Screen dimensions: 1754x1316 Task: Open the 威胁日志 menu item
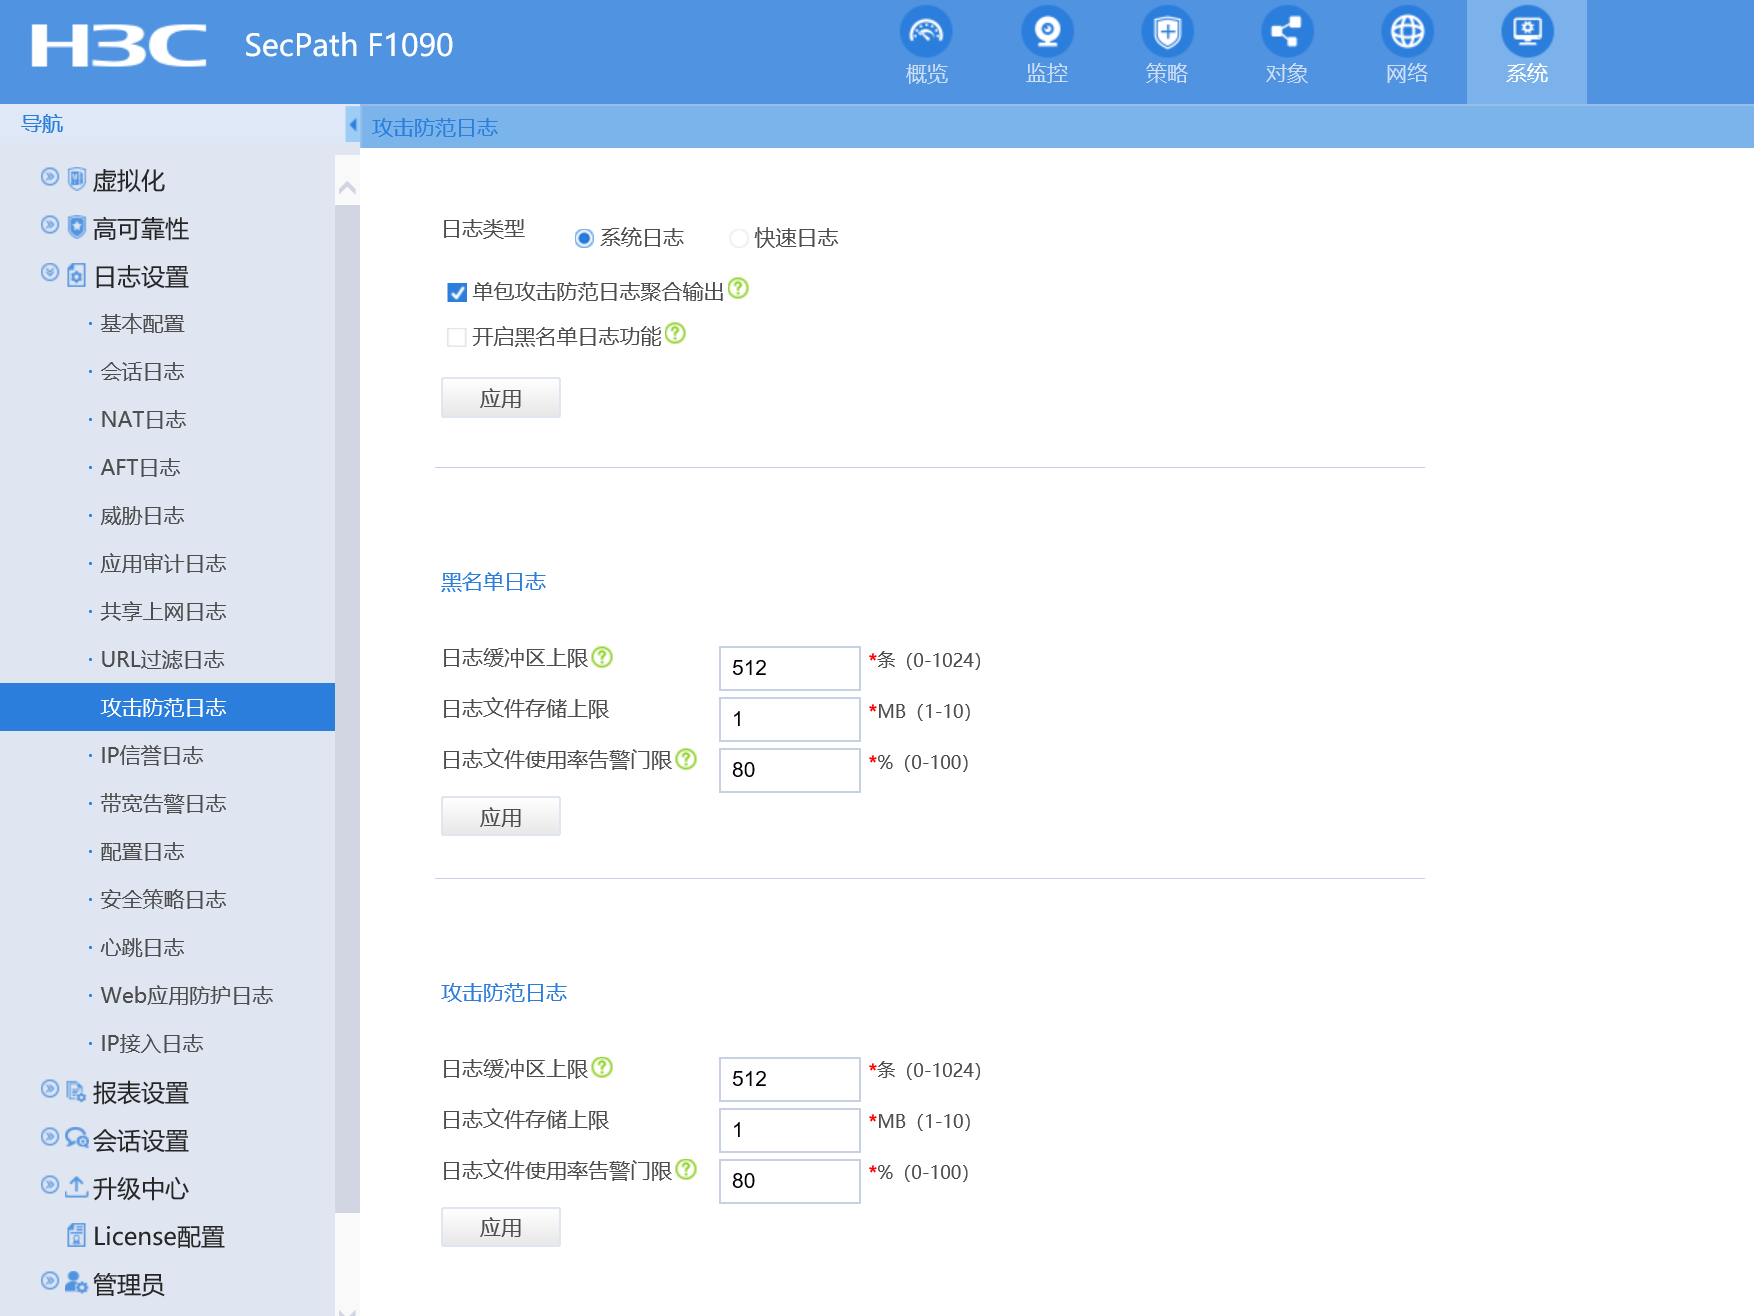[142, 516]
